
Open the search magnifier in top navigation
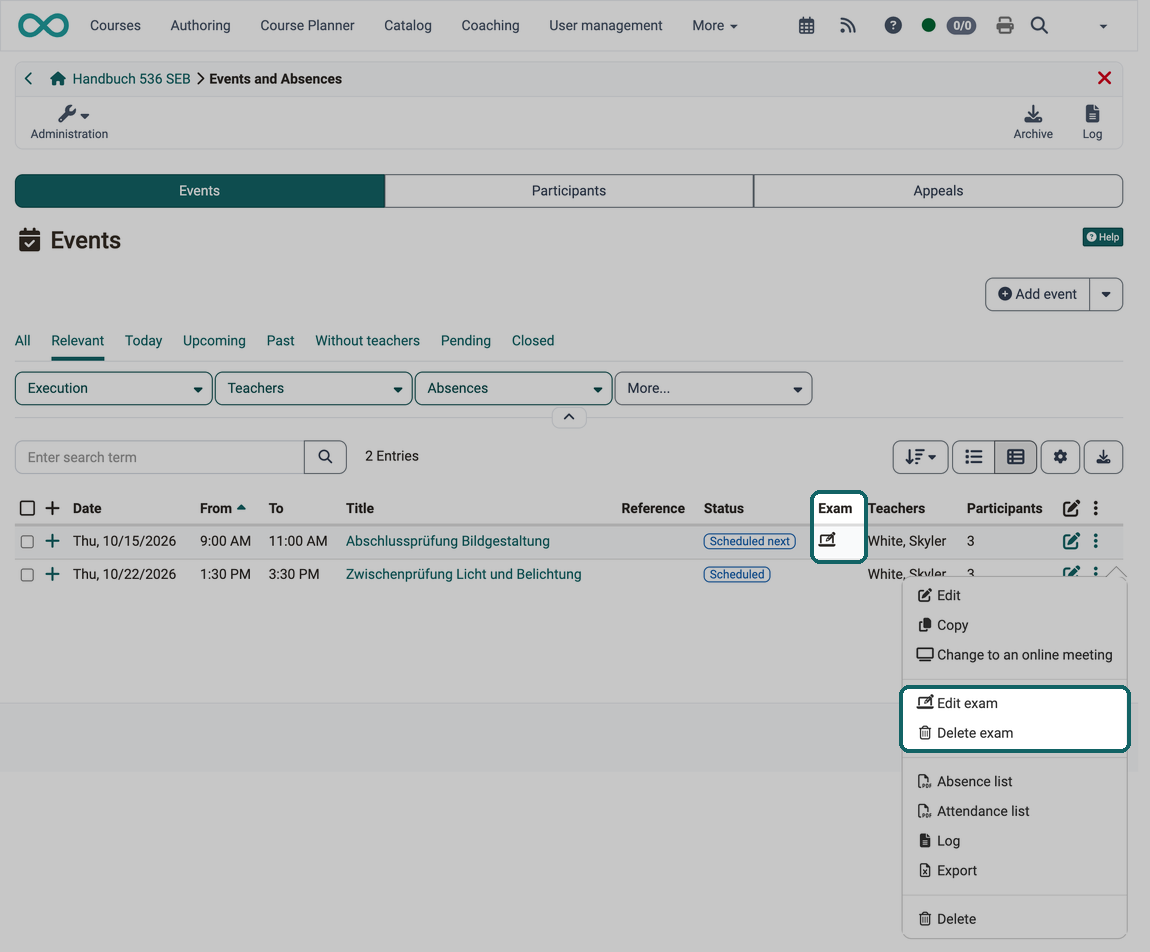point(1039,26)
